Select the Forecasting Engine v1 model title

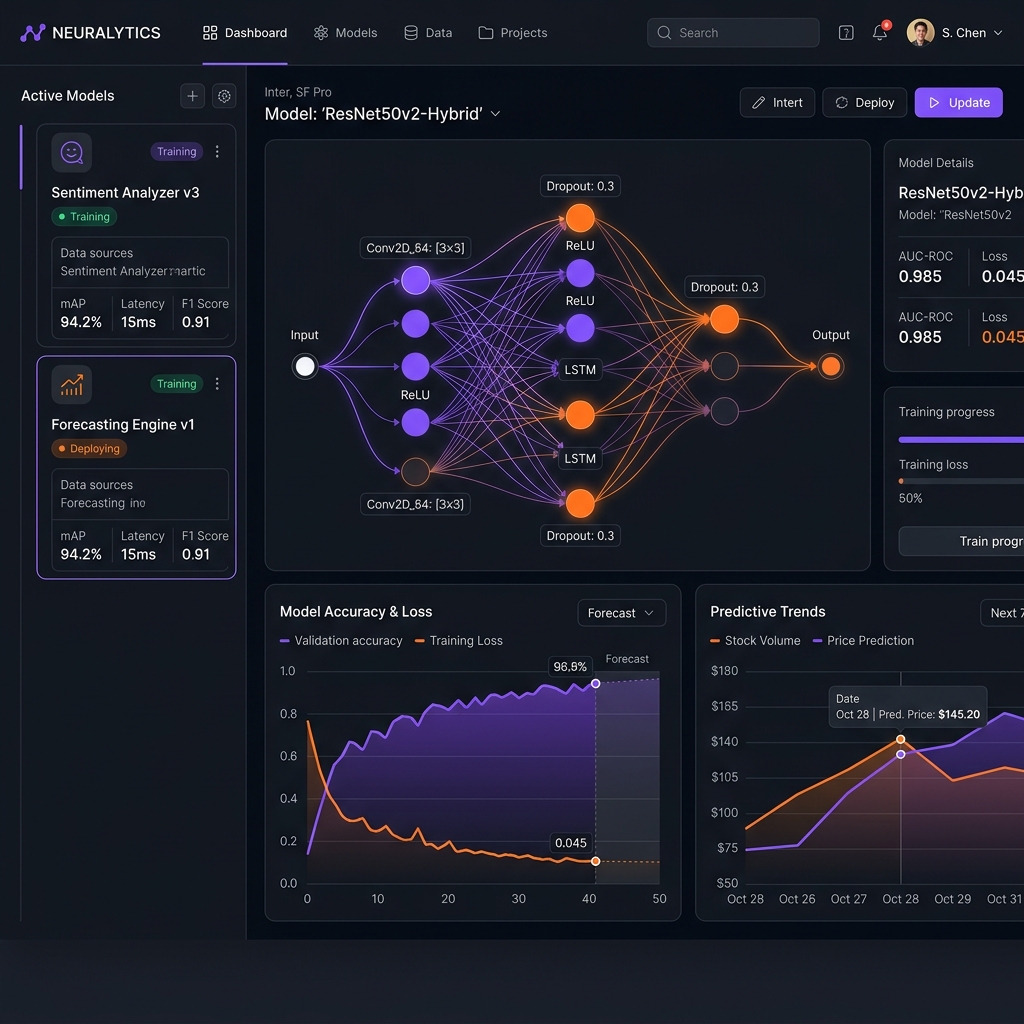point(123,424)
